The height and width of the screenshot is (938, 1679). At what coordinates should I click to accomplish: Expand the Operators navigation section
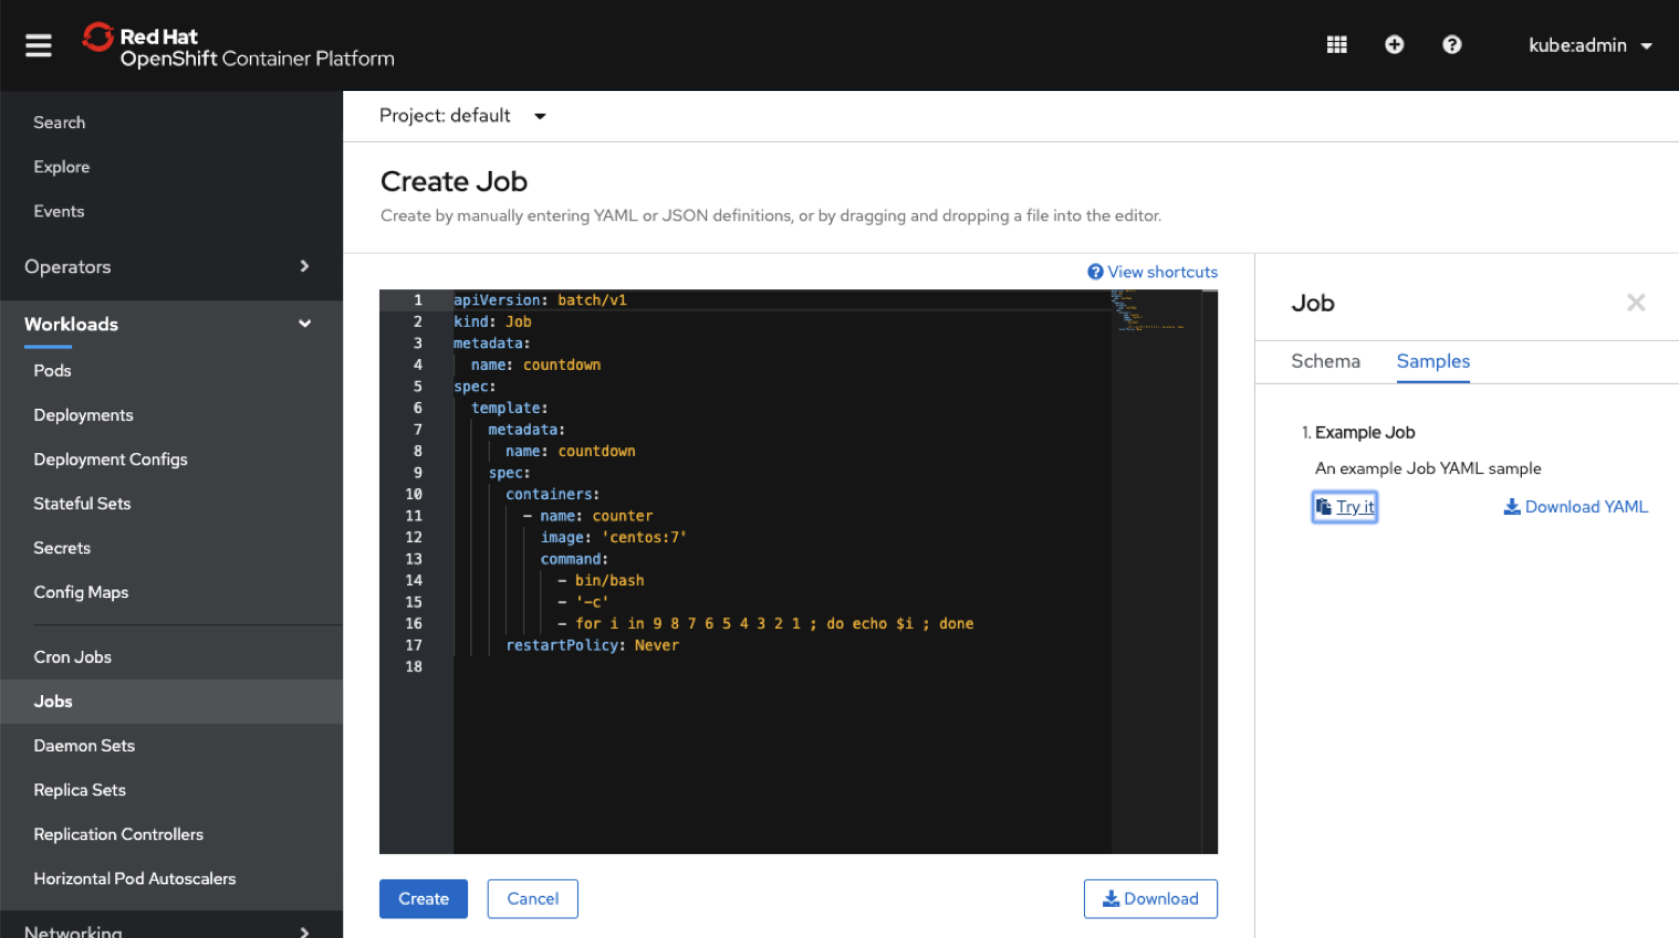[170, 267]
